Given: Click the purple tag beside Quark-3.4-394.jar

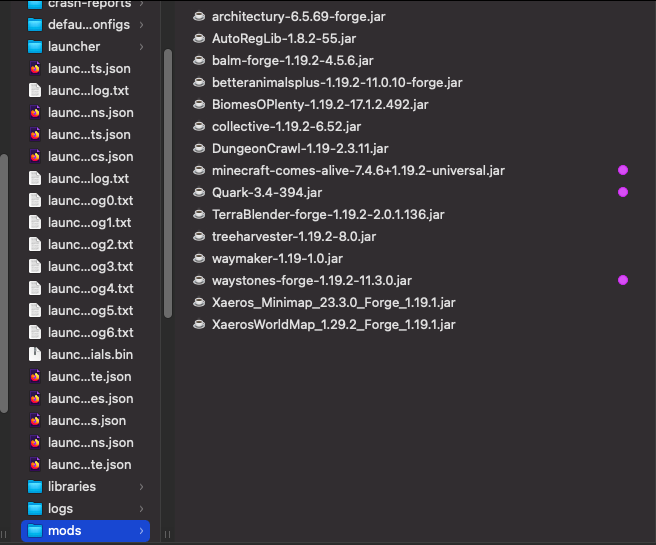Looking at the screenshot, I should pos(623,192).
